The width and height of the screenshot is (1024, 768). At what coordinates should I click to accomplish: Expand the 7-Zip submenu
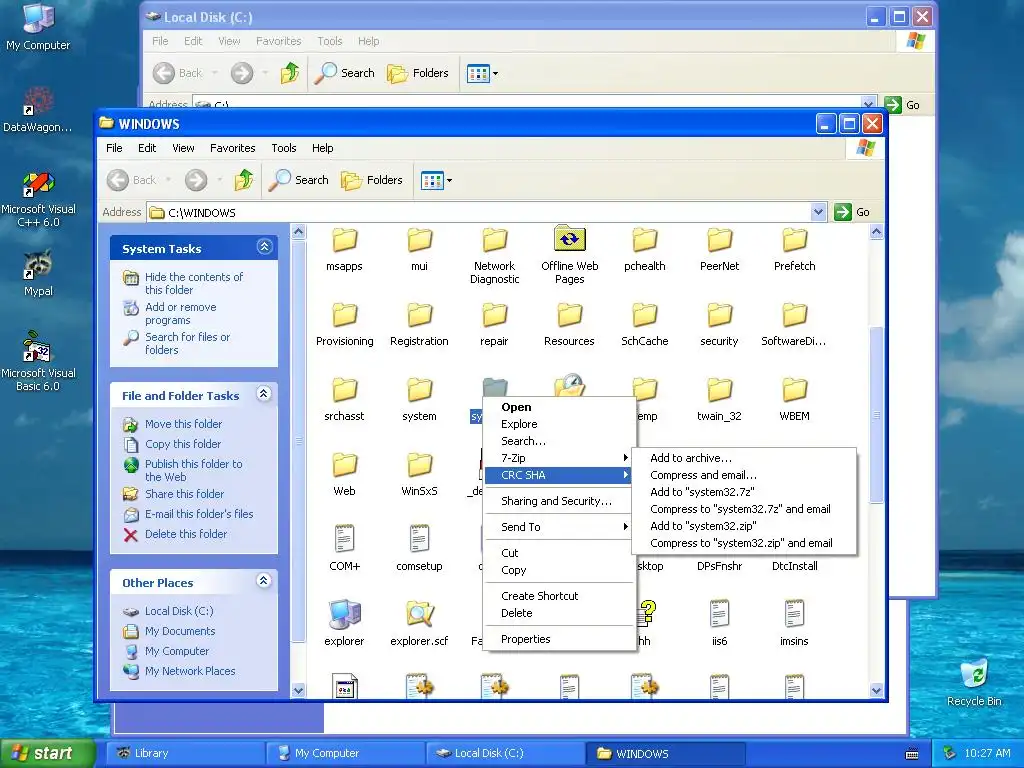[x=560, y=458]
